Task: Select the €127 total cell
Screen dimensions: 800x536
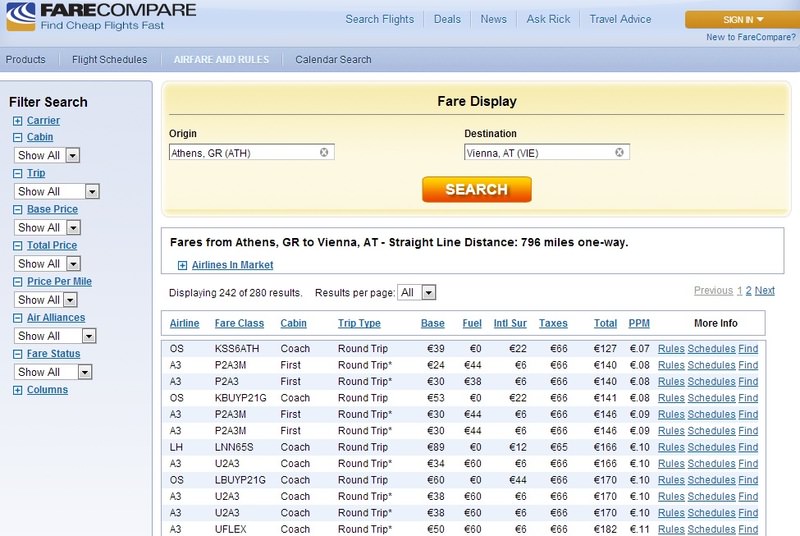Action: (x=605, y=349)
